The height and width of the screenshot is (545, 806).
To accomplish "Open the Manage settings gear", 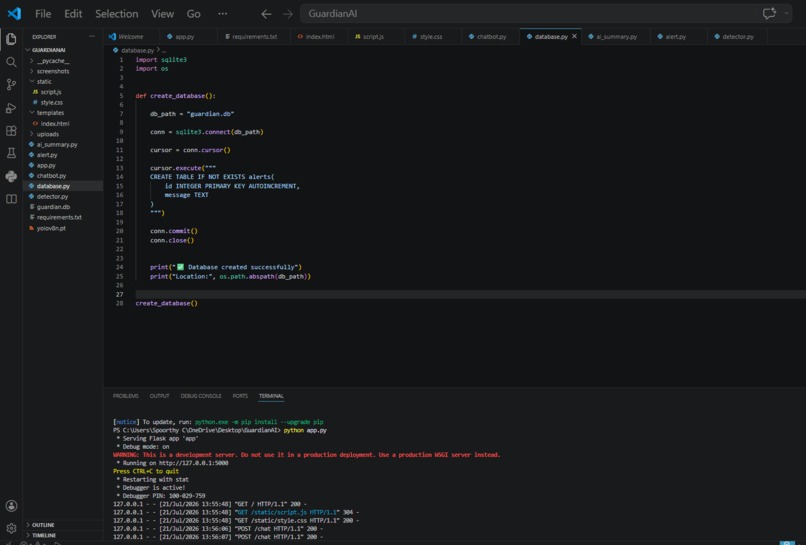I will pos(11,528).
